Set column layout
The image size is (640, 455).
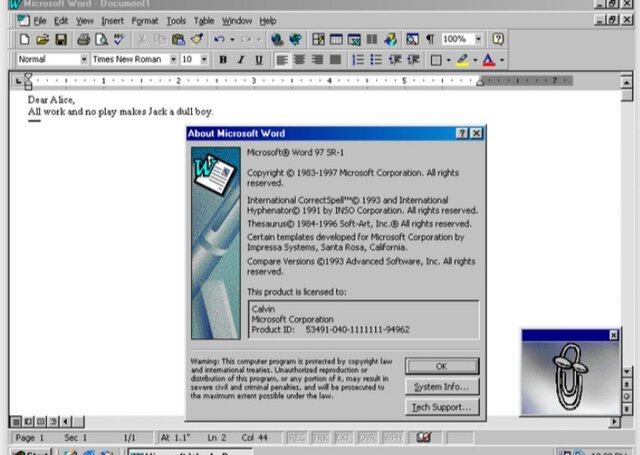[372, 40]
